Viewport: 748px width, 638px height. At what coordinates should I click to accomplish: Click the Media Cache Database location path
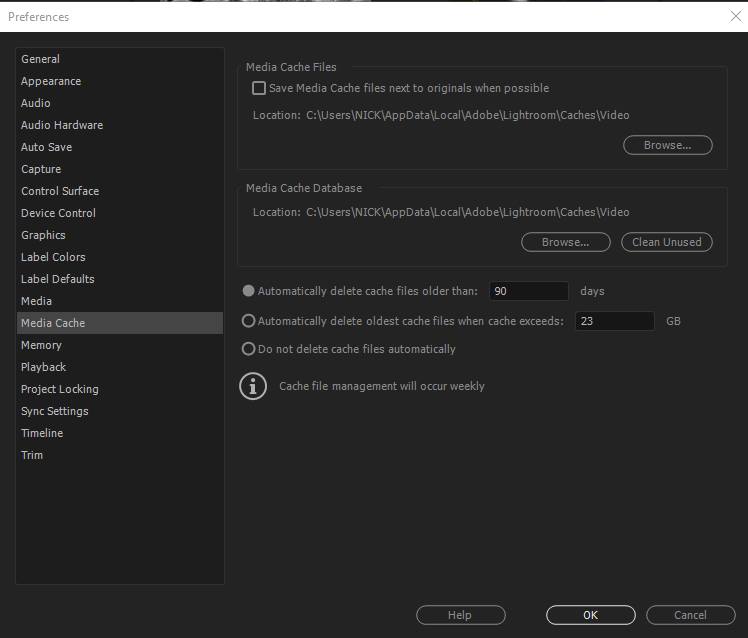click(x=468, y=212)
